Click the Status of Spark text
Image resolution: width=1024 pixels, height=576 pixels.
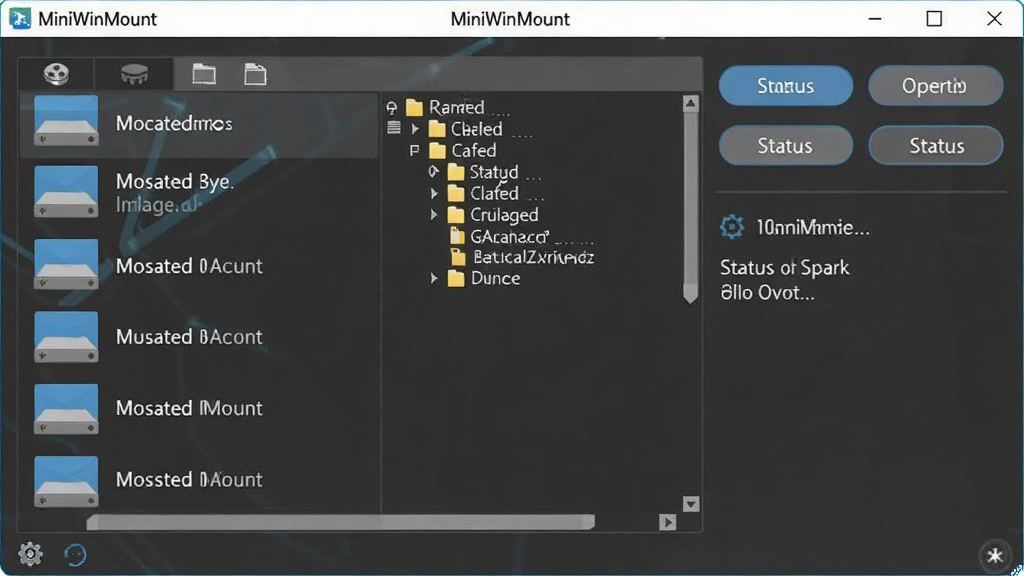[x=785, y=268]
